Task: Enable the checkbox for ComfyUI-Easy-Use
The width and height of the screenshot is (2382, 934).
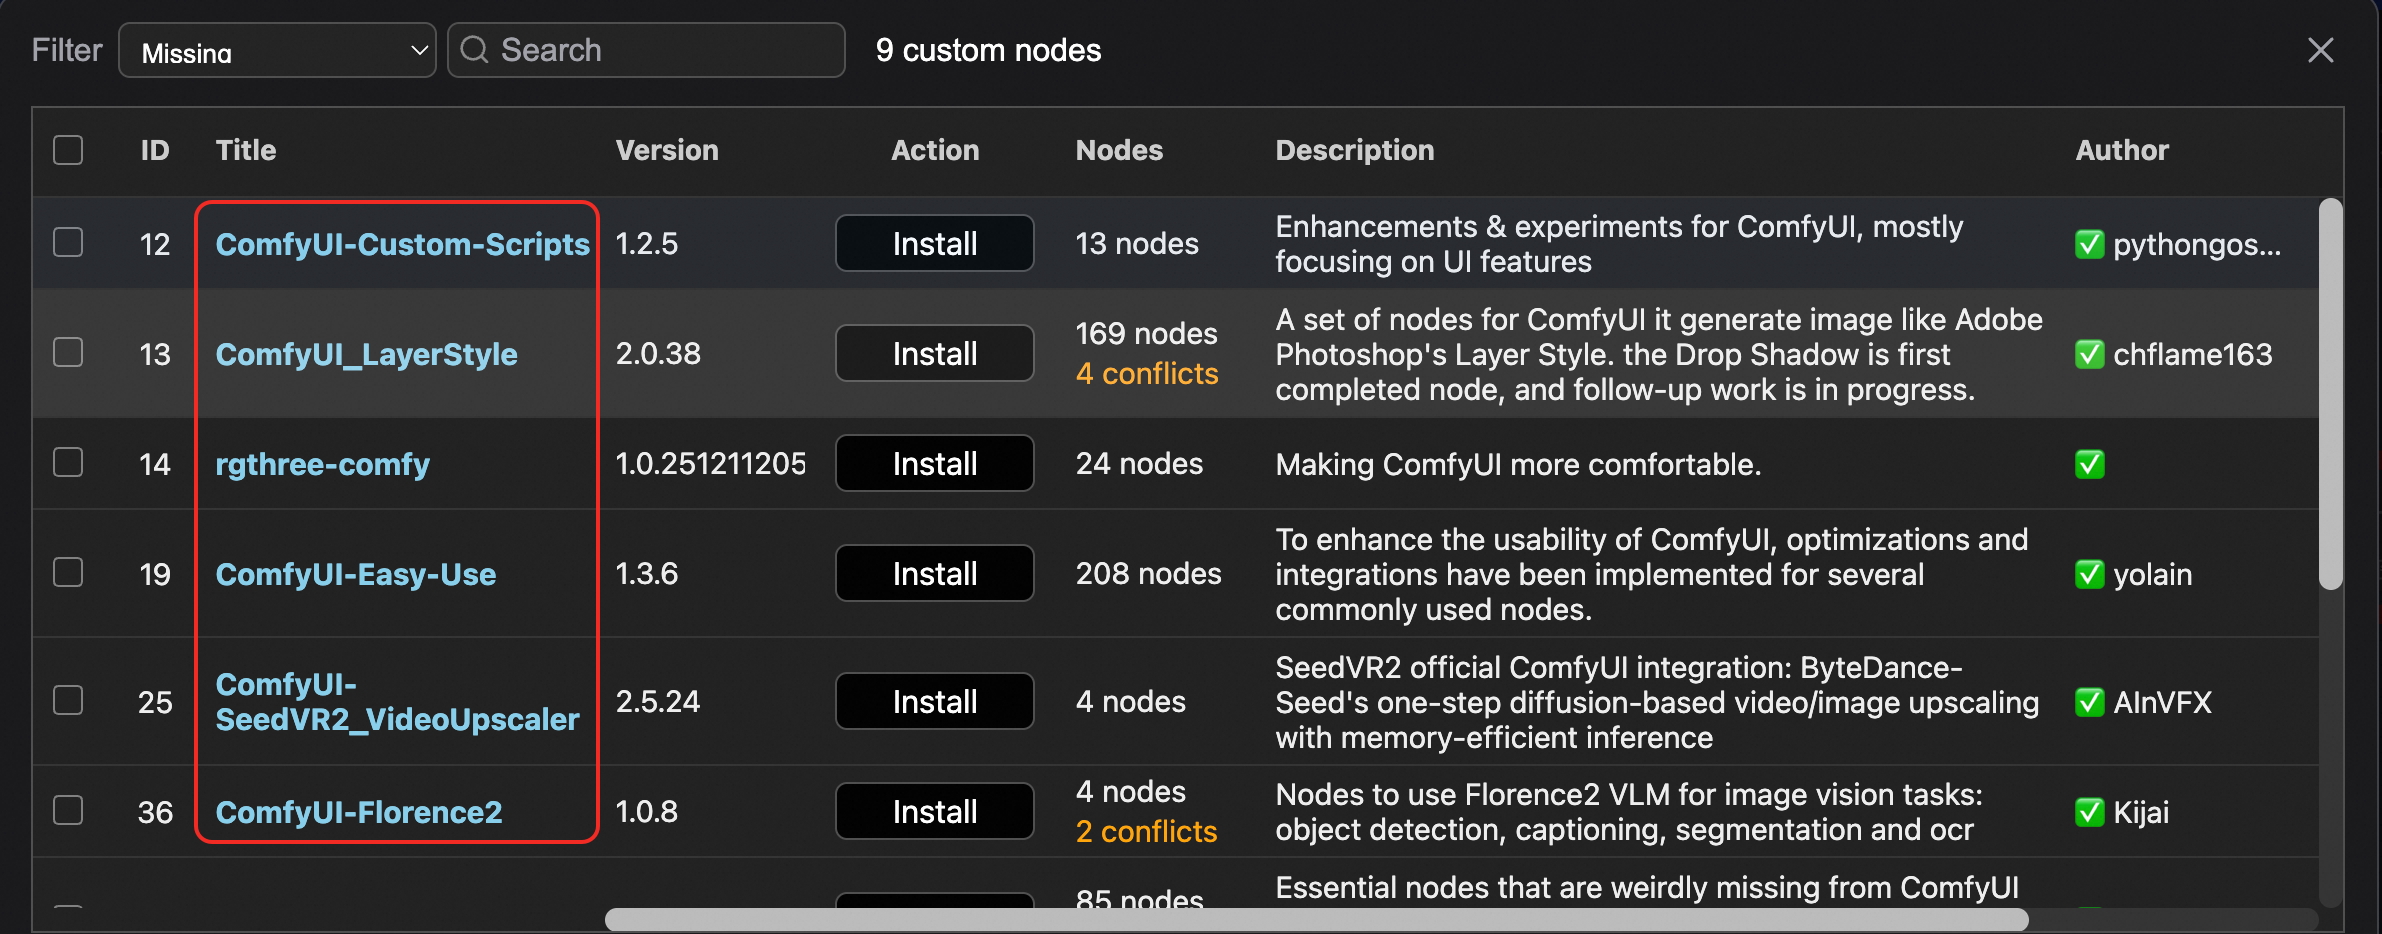Action: 68,572
